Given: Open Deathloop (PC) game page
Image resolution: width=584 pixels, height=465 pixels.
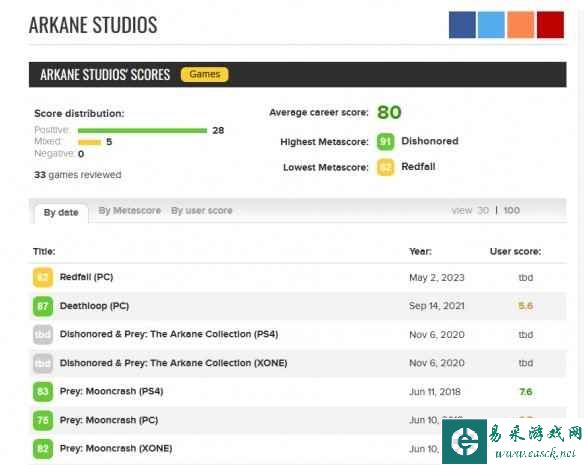Looking at the screenshot, I should 95,306.
